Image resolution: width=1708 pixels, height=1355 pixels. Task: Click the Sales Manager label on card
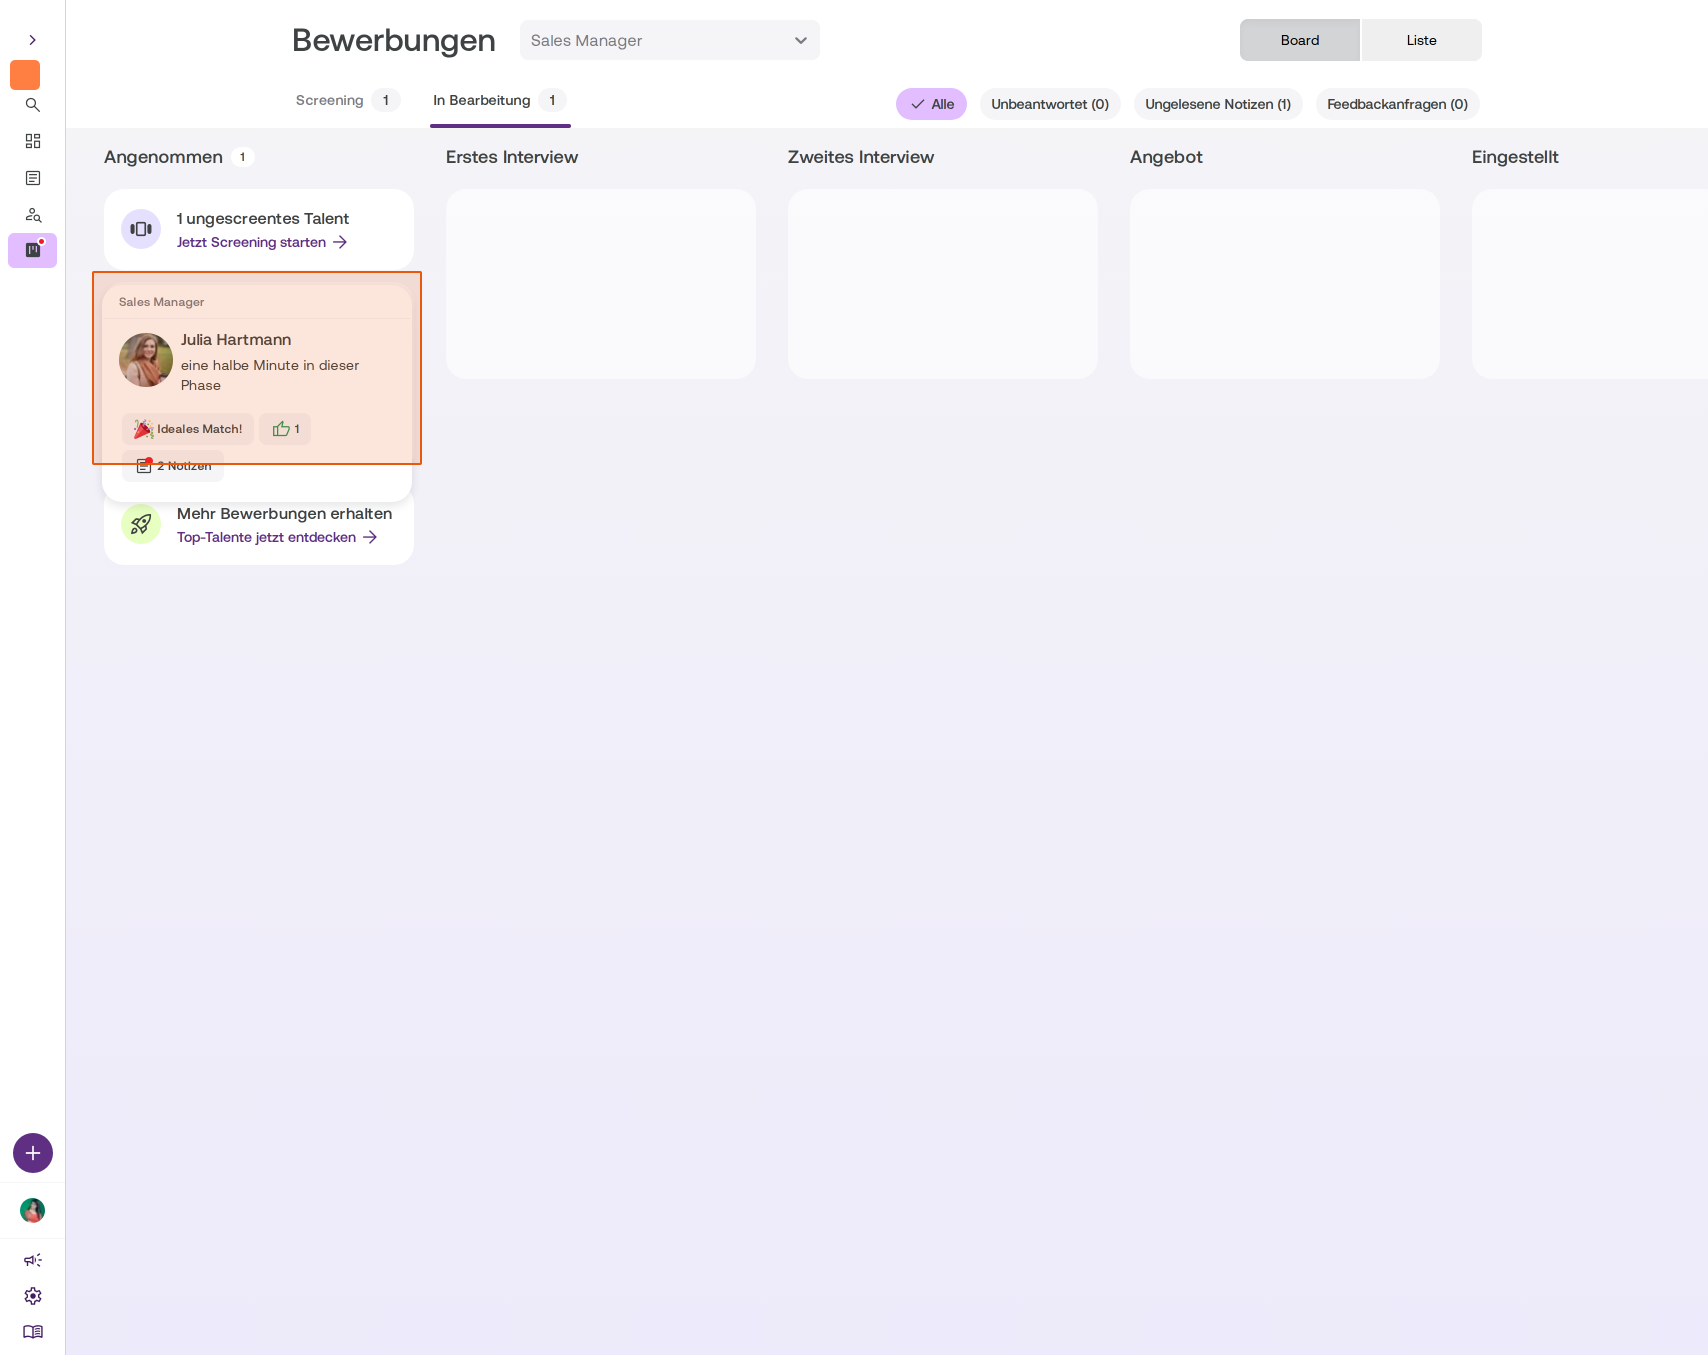pyautogui.click(x=161, y=302)
